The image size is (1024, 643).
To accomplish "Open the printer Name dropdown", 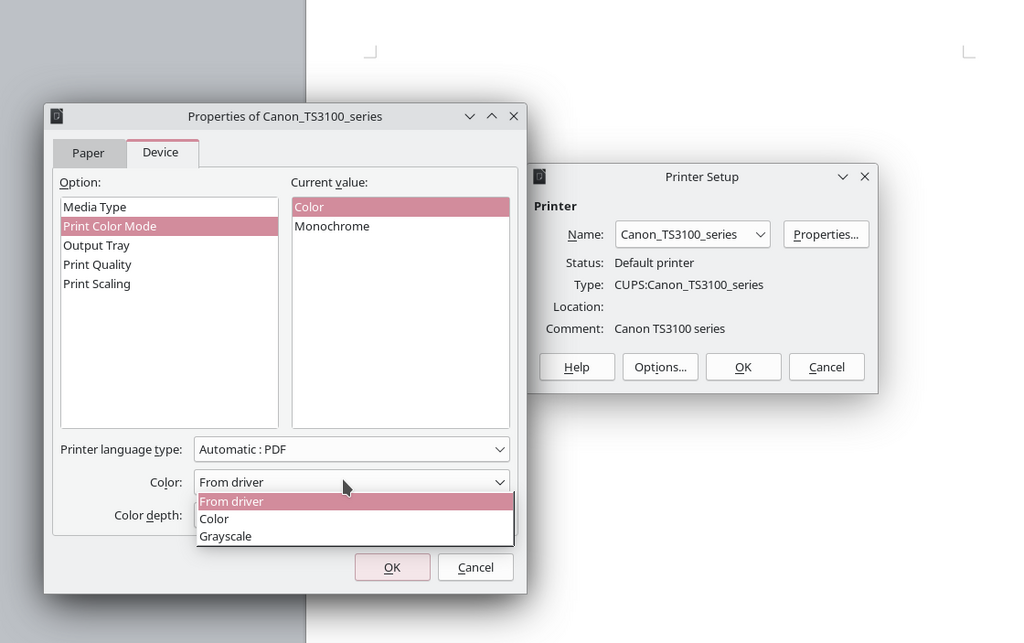I will pos(692,235).
